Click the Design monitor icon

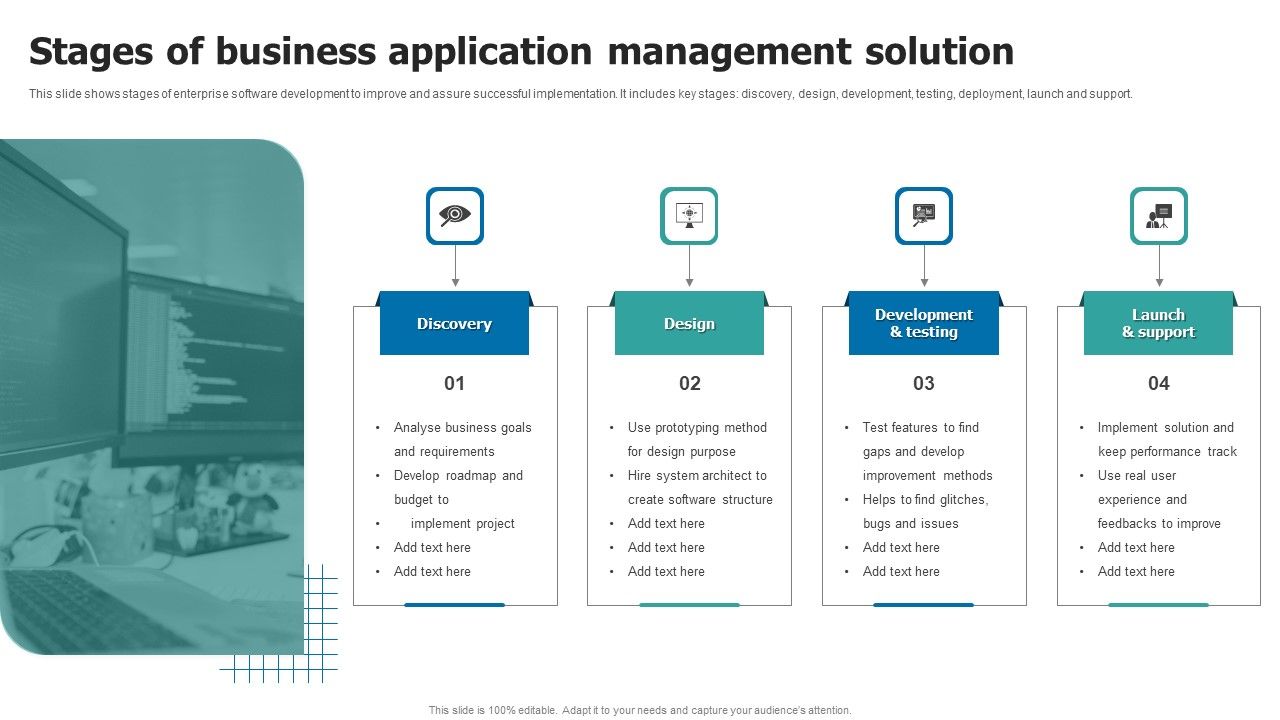coord(690,215)
